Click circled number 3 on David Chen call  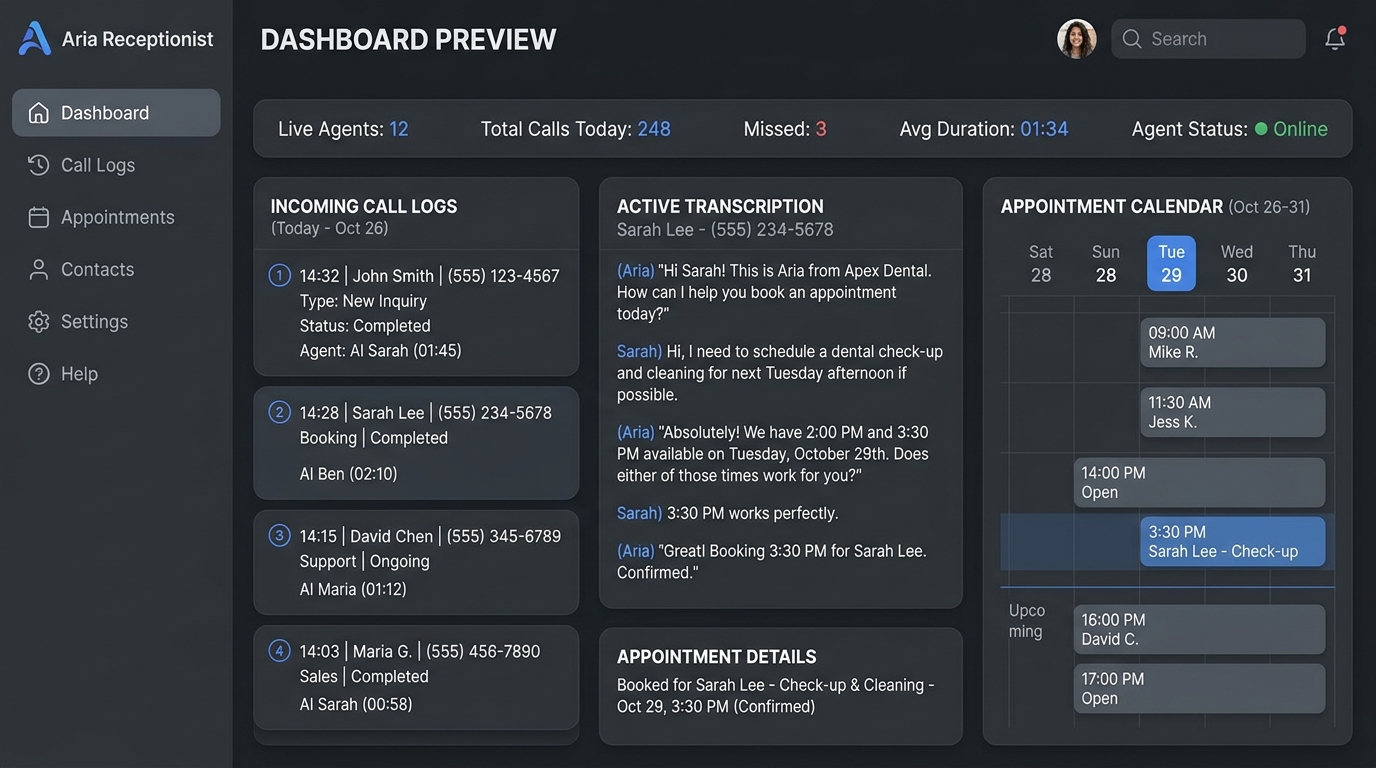(280, 535)
